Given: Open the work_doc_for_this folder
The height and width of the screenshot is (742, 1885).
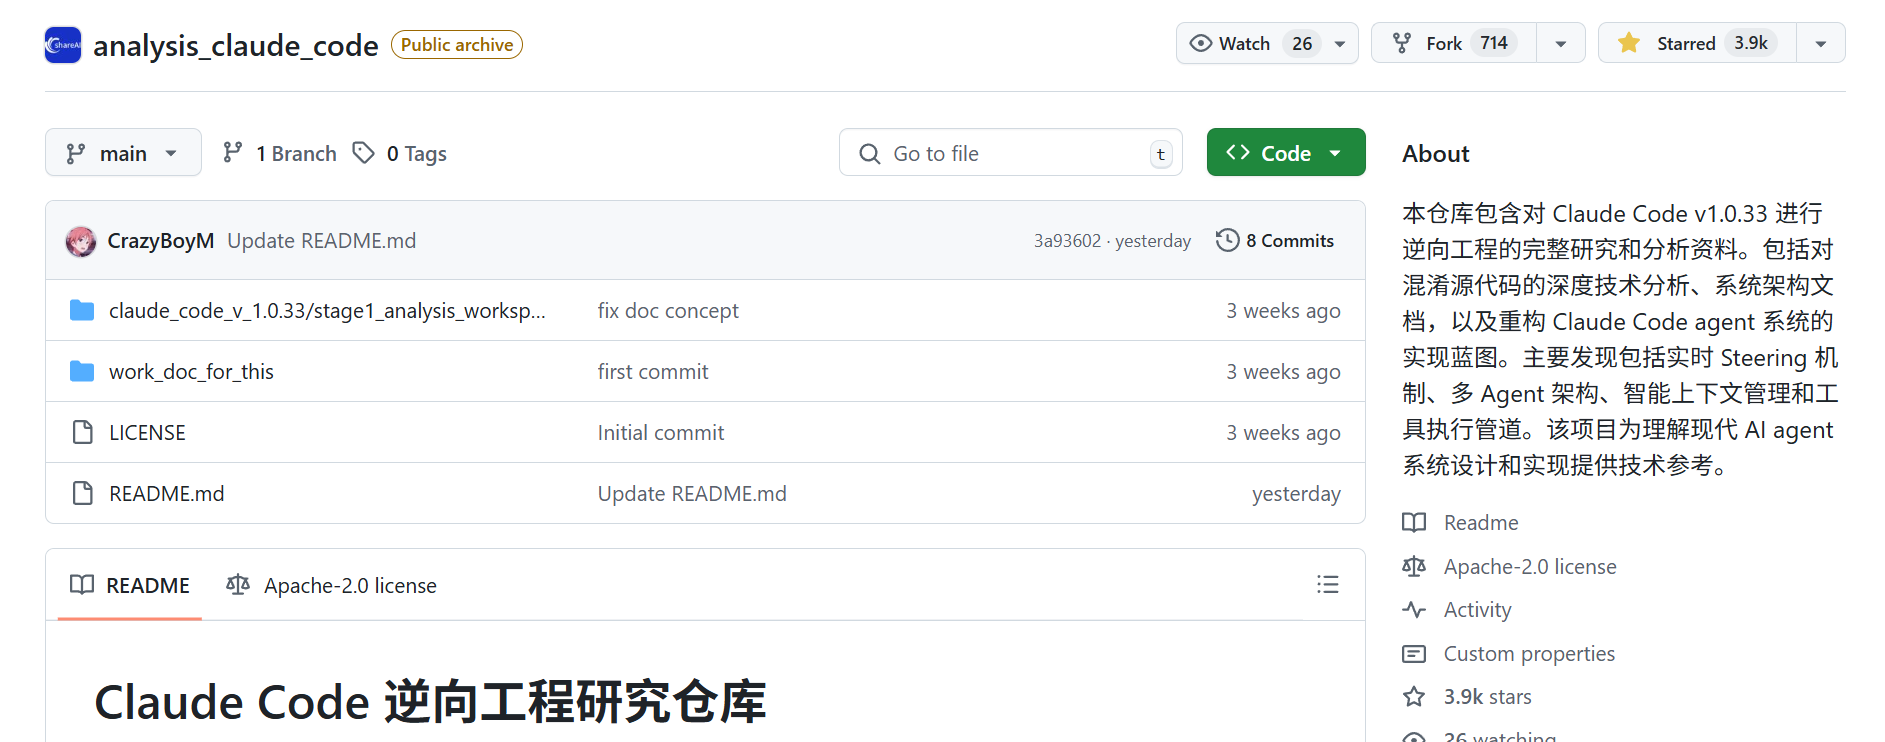Looking at the screenshot, I should 191,372.
